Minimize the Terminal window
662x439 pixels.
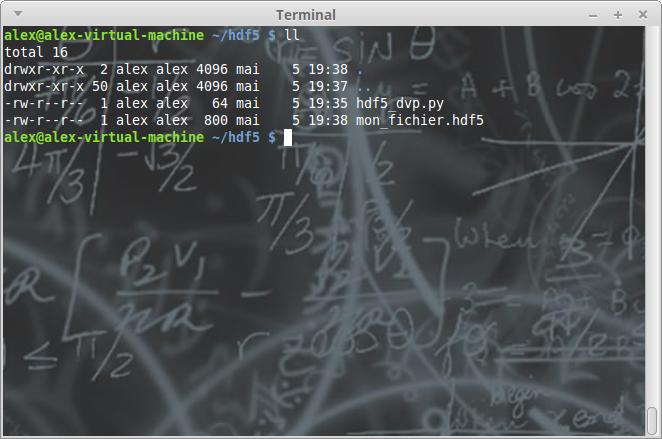click(597, 15)
